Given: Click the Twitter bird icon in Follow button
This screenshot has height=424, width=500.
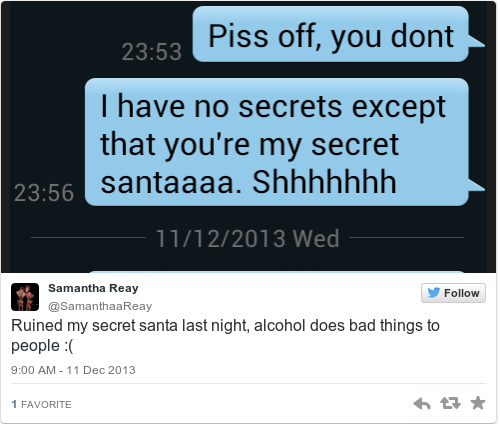Looking at the screenshot, I should click(x=434, y=293).
